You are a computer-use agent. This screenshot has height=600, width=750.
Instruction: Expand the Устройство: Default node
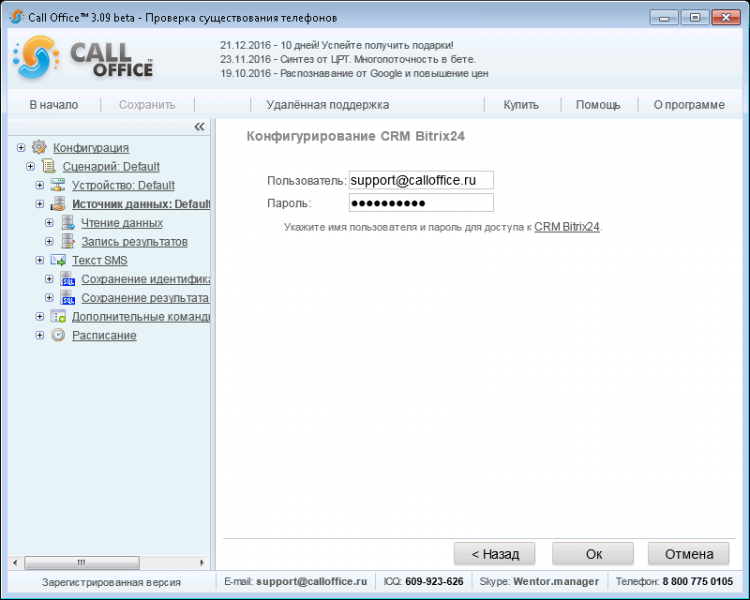(40, 185)
